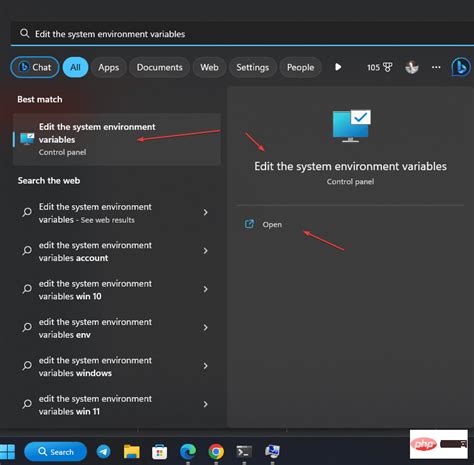Open Telegram from the taskbar
Image resolution: width=474 pixels, height=465 pixels.
click(104, 452)
